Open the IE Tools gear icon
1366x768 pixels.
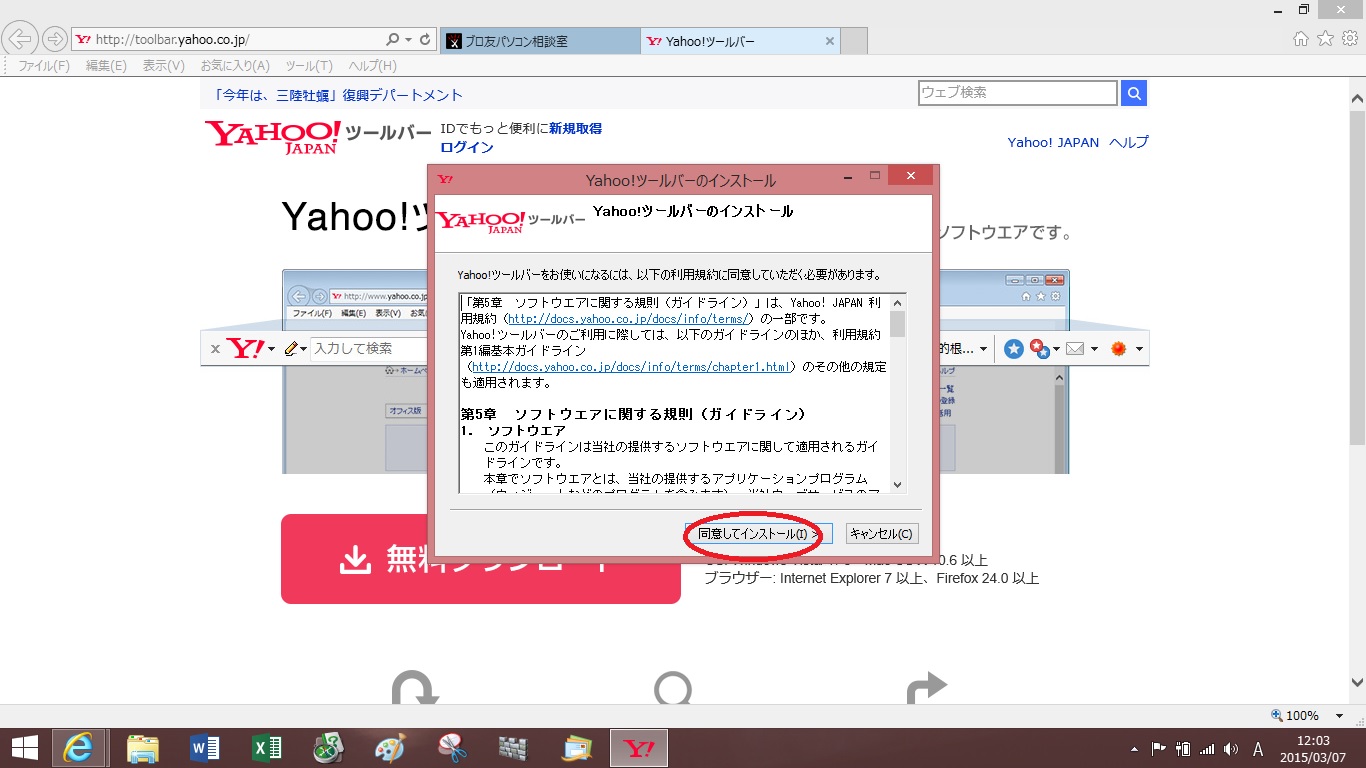point(1349,39)
